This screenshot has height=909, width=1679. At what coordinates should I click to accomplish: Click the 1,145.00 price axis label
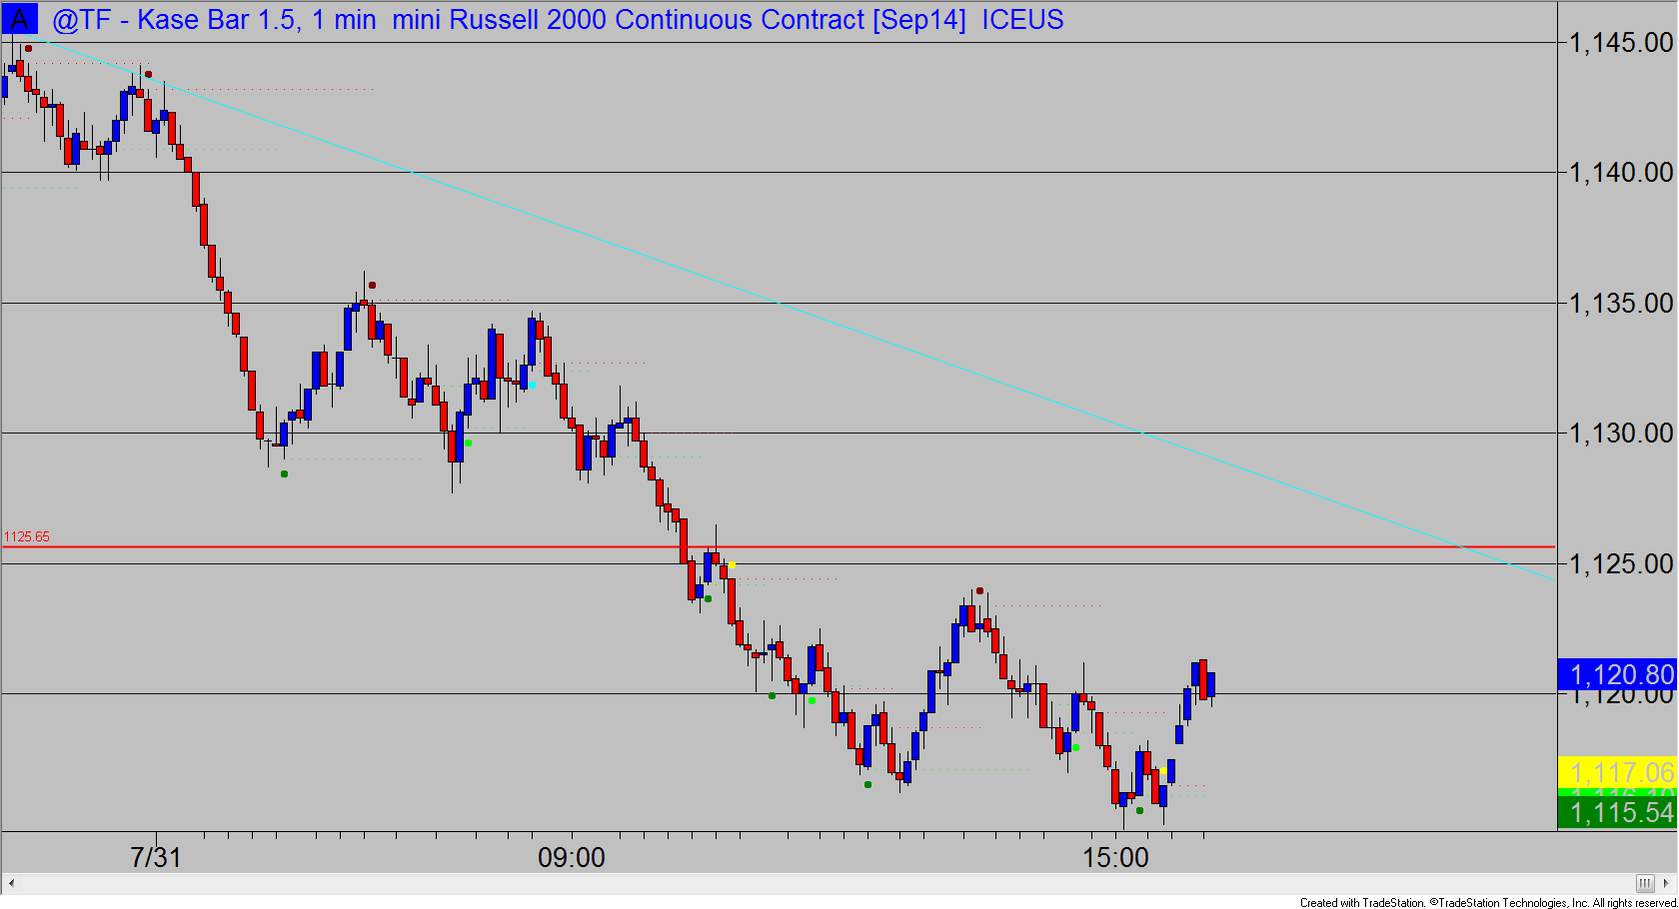click(x=1621, y=42)
